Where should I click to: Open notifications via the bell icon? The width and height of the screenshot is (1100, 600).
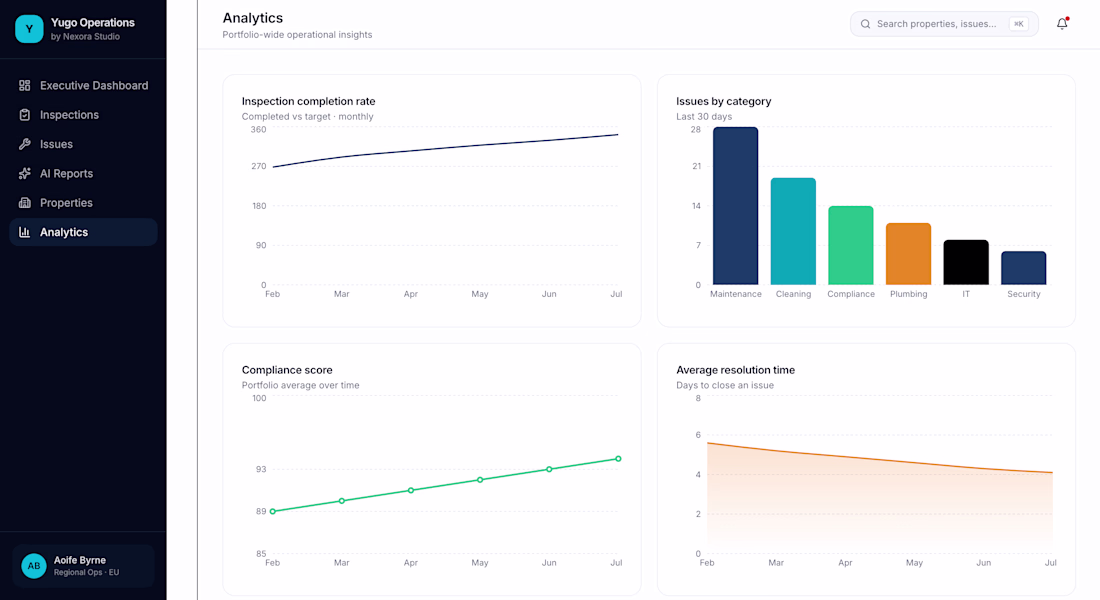click(x=1062, y=24)
